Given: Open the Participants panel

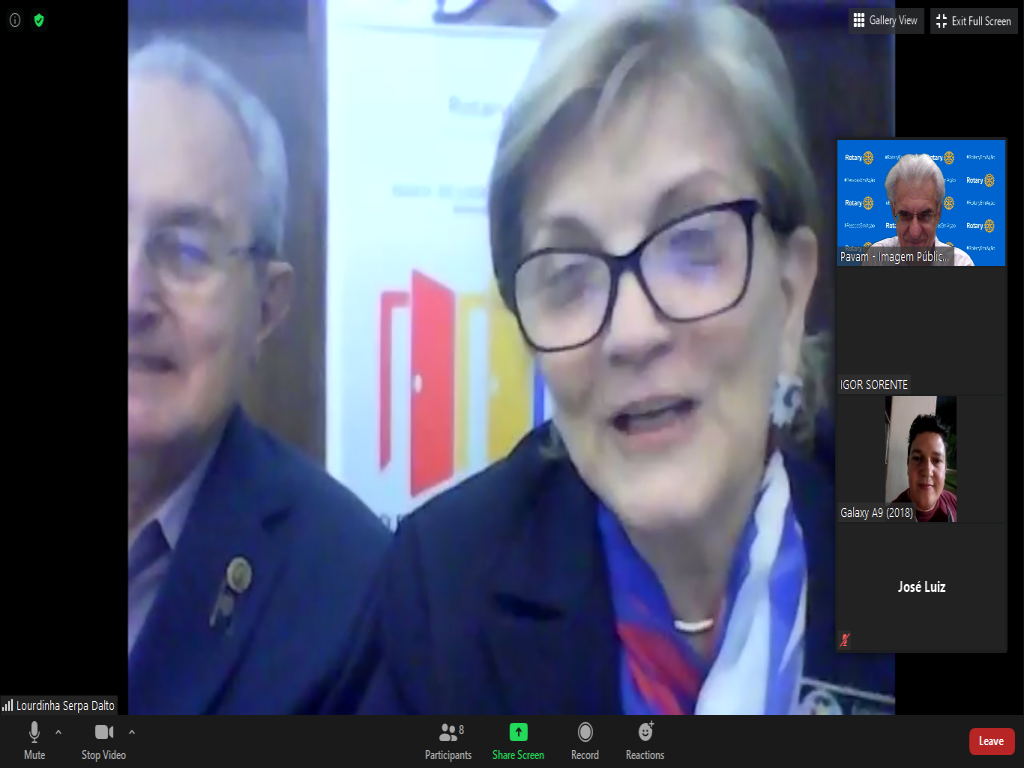Looking at the screenshot, I should coord(448,740).
